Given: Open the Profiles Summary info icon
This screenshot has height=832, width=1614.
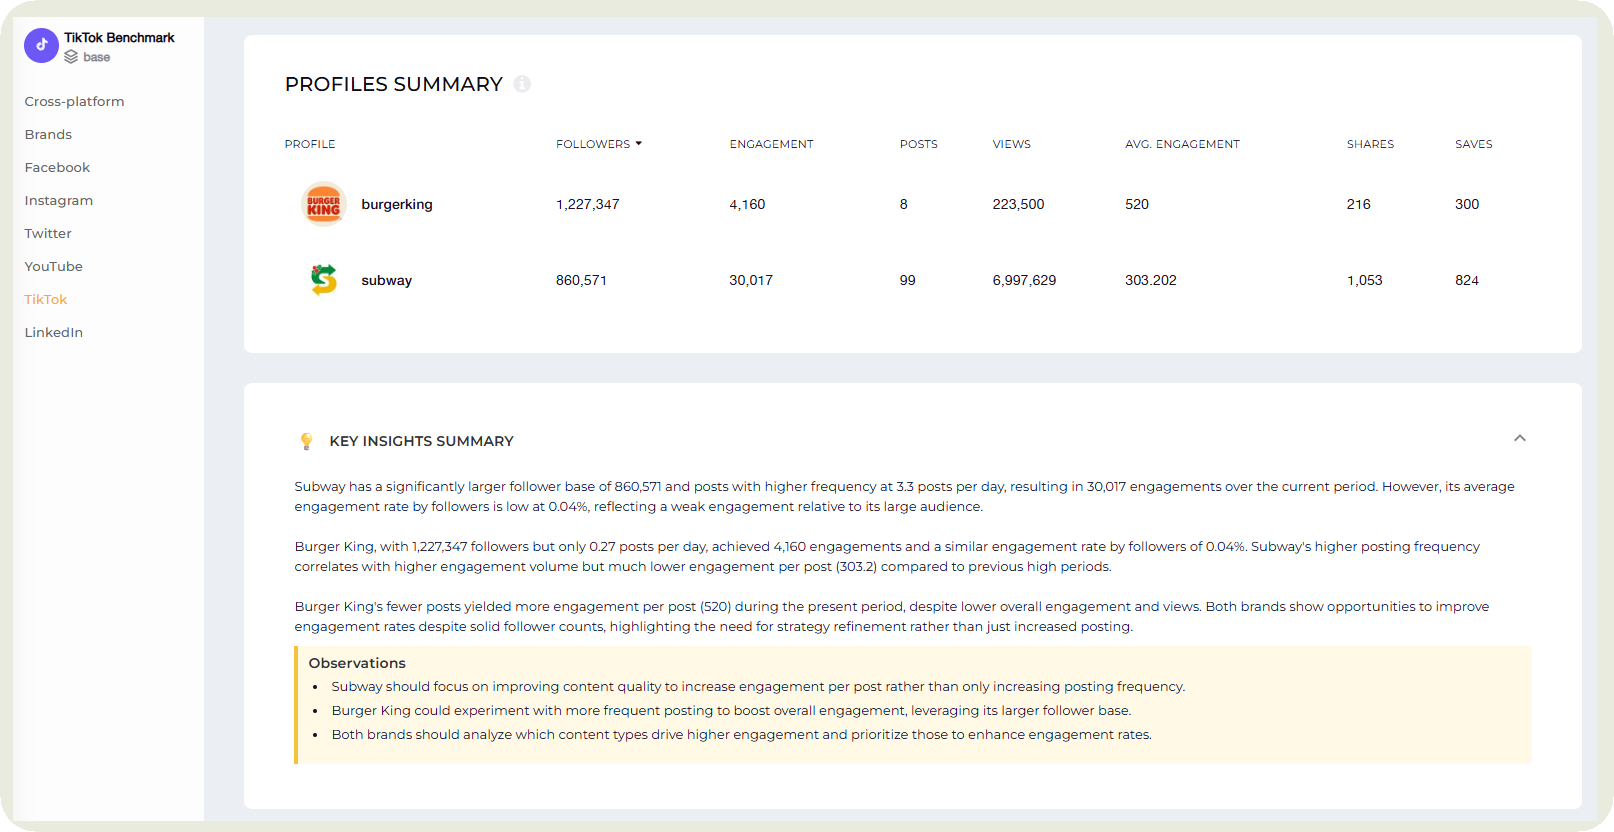Looking at the screenshot, I should [522, 84].
